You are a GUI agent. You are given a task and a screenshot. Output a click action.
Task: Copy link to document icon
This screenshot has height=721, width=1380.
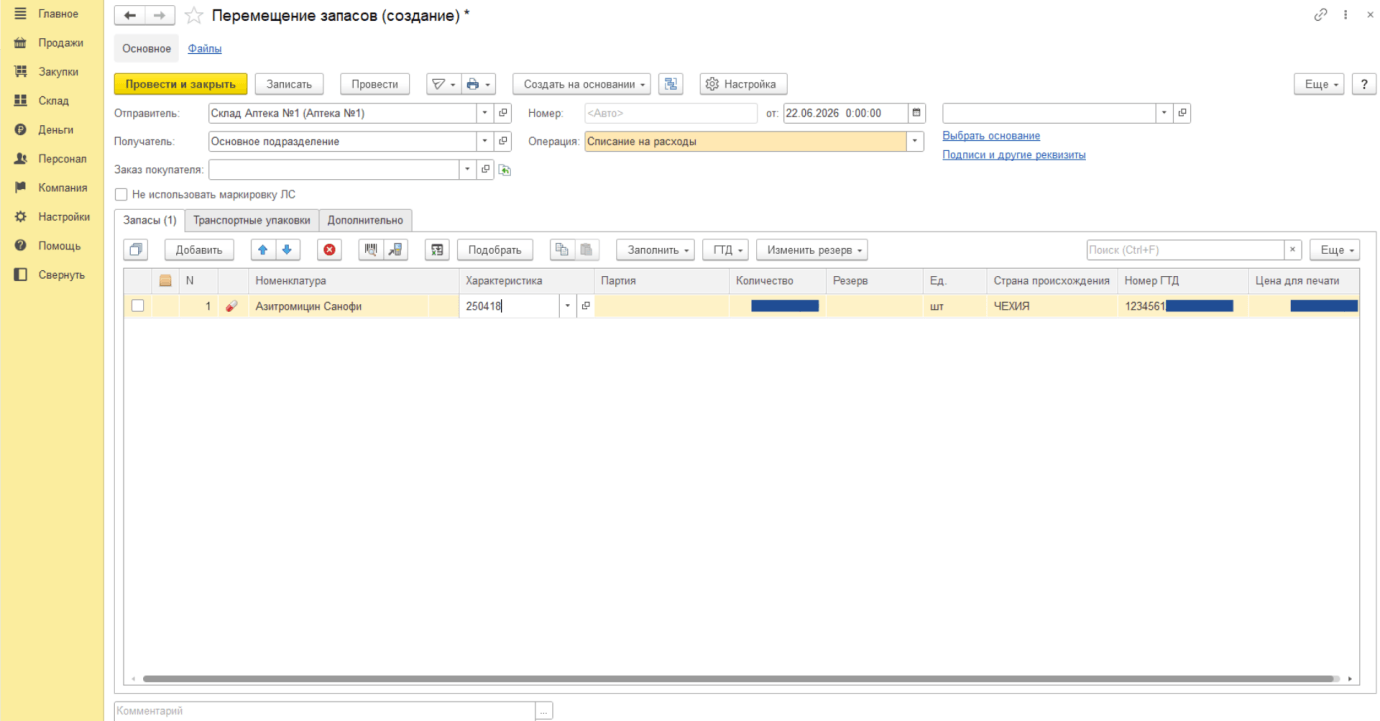pyautogui.click(x=1321, y=15)
